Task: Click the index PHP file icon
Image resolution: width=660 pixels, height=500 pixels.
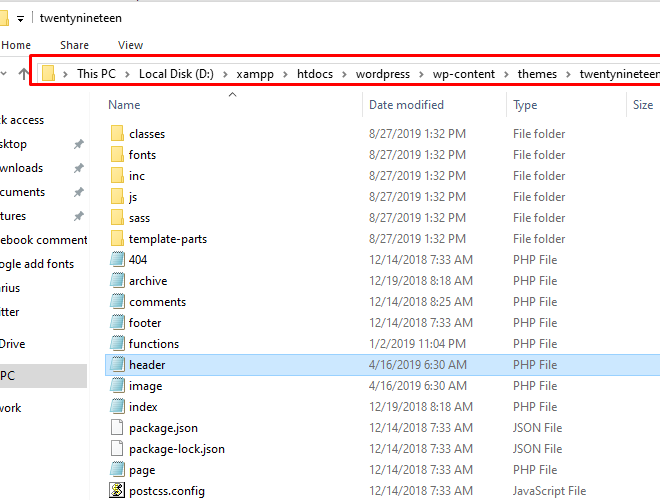Action: point(117,407)
